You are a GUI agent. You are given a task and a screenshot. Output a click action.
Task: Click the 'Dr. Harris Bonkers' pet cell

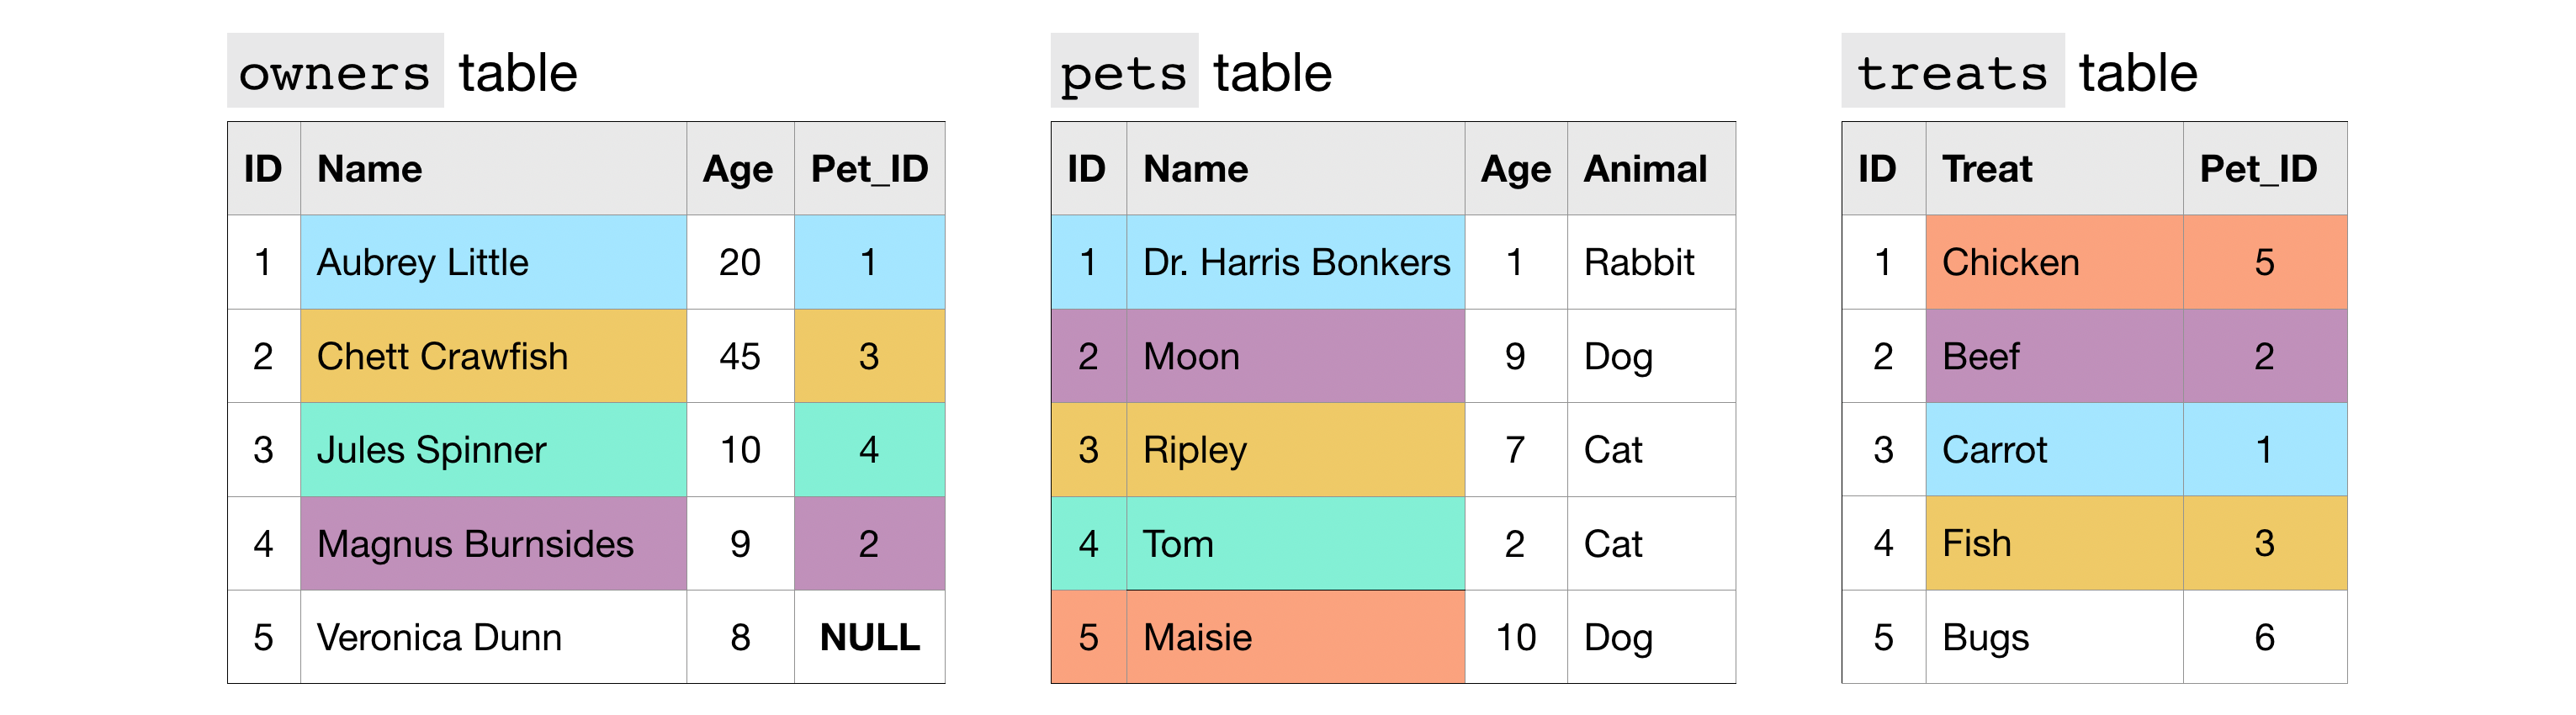pos(1295,262)
